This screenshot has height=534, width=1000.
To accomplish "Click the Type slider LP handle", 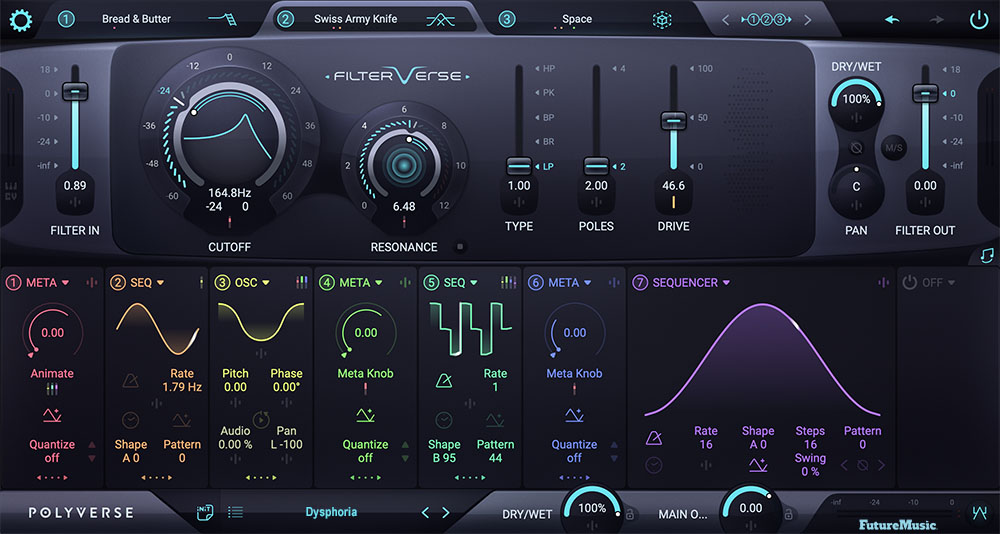I will [519, 166].
